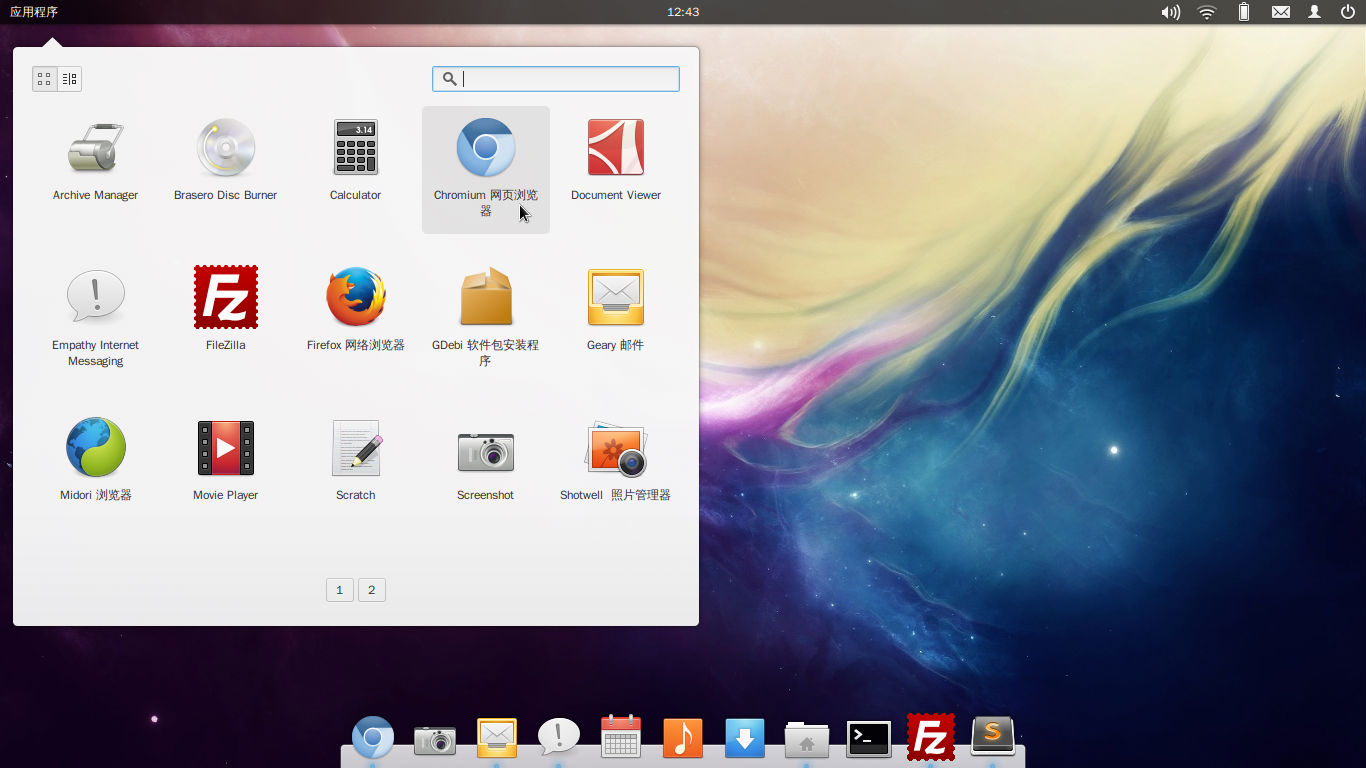
Task: Open the Wi-Fi network indicator
Action: pos(1207,12)
